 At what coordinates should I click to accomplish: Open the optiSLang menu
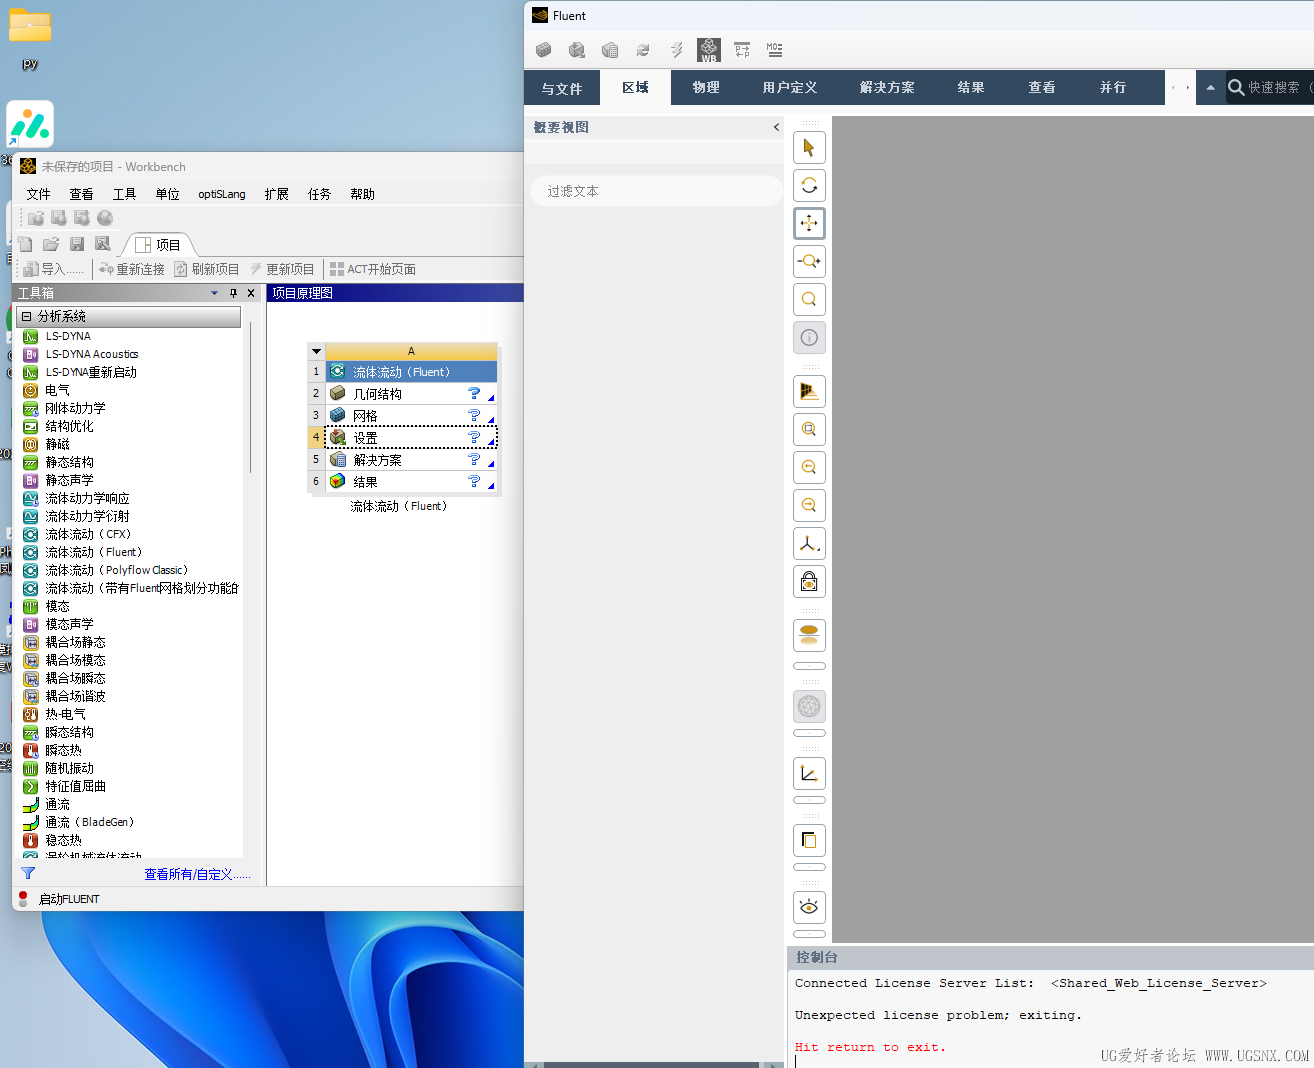click(x=222, y=194)
